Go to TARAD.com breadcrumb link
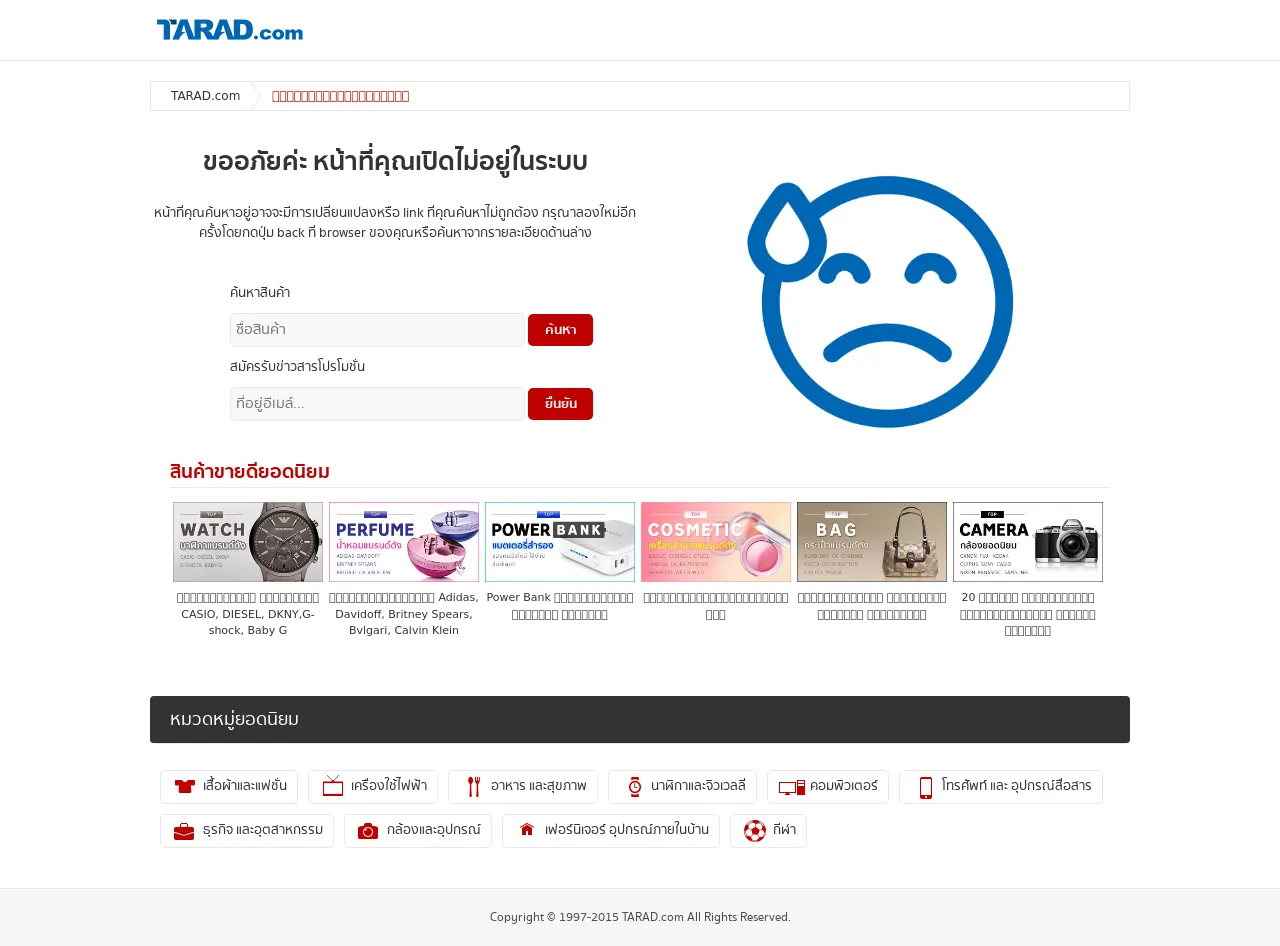Screen dimensions: 1280x946 [x=205, y=96]
